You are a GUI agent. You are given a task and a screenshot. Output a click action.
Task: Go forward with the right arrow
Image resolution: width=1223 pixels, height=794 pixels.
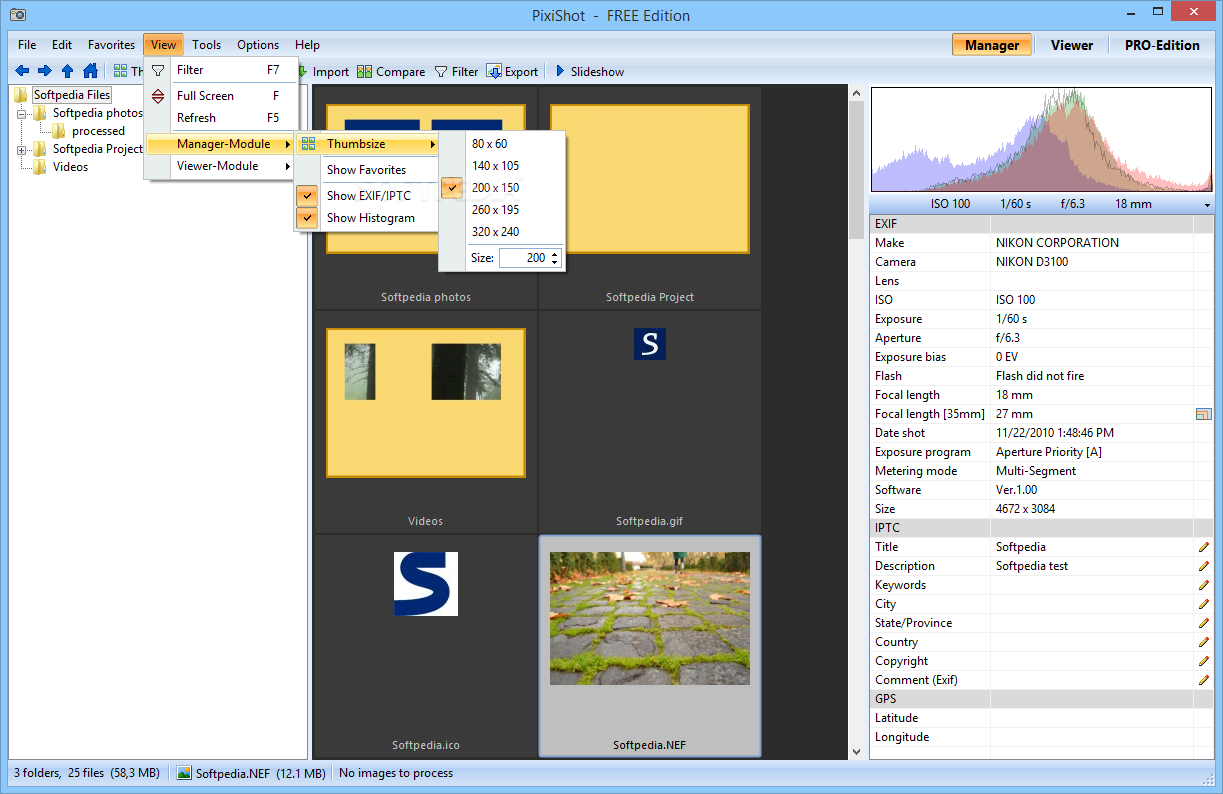44,71
